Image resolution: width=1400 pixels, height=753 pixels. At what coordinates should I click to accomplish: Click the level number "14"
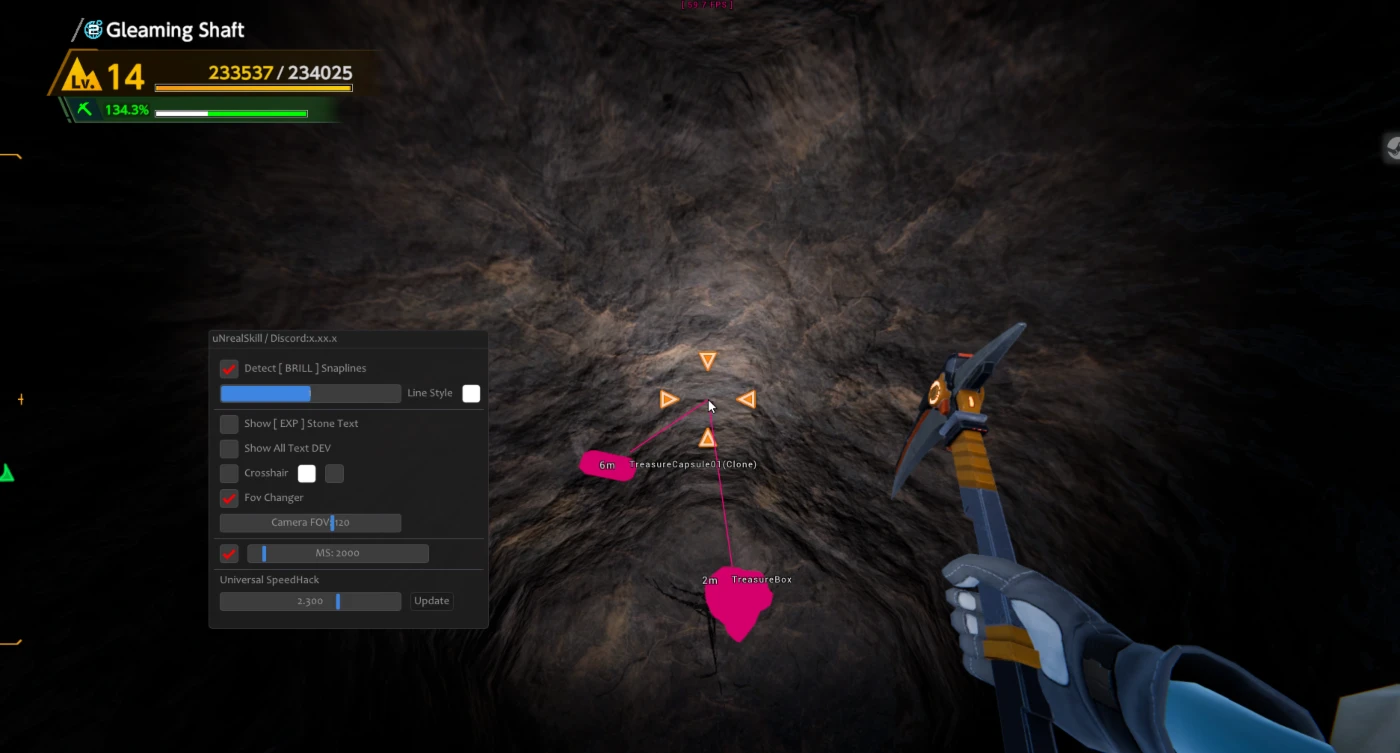pos(126,76)
